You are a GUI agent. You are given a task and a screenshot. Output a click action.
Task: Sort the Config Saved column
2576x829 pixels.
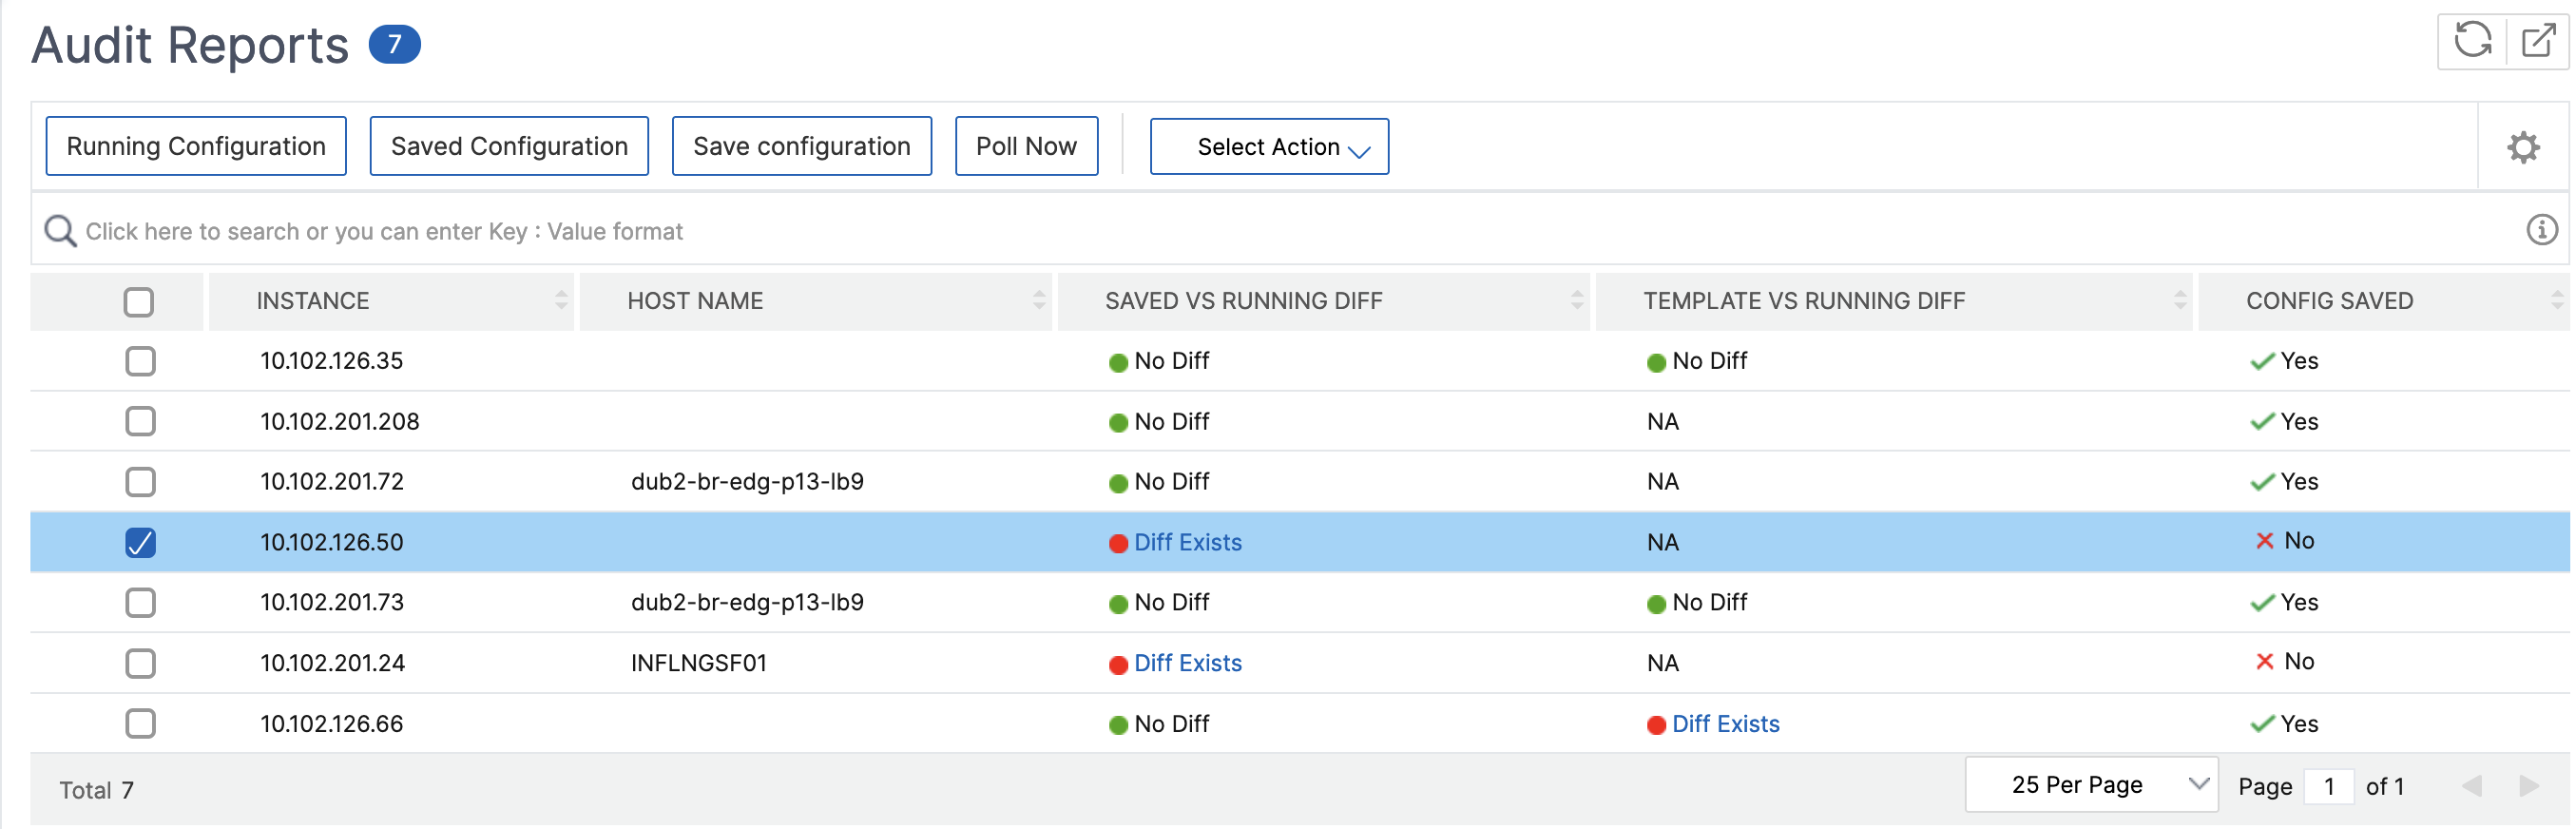(2556, 300)
